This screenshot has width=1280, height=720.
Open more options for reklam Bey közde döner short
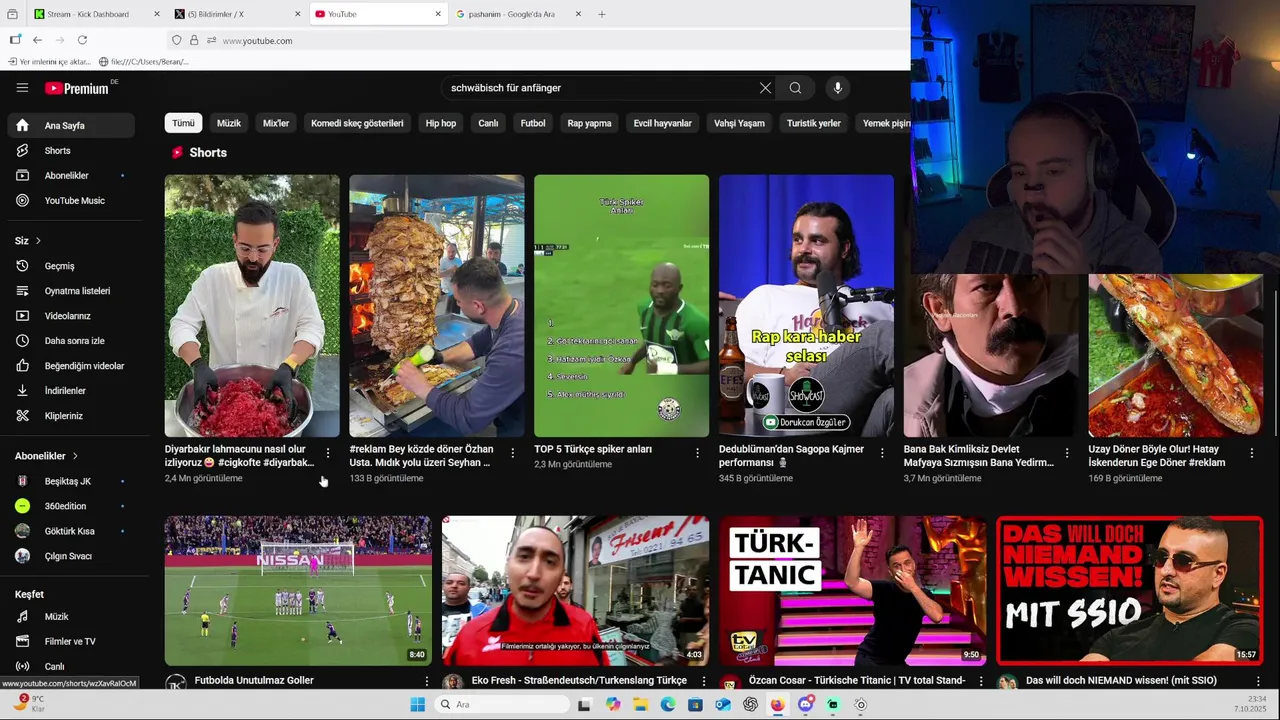coord(513,453)
